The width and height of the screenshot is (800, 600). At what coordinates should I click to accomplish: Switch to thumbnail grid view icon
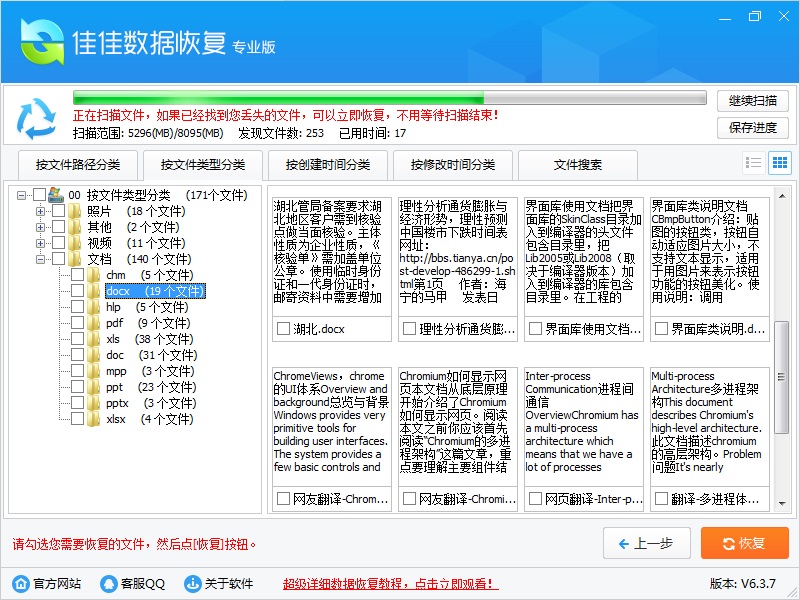[x=779, y=163]
